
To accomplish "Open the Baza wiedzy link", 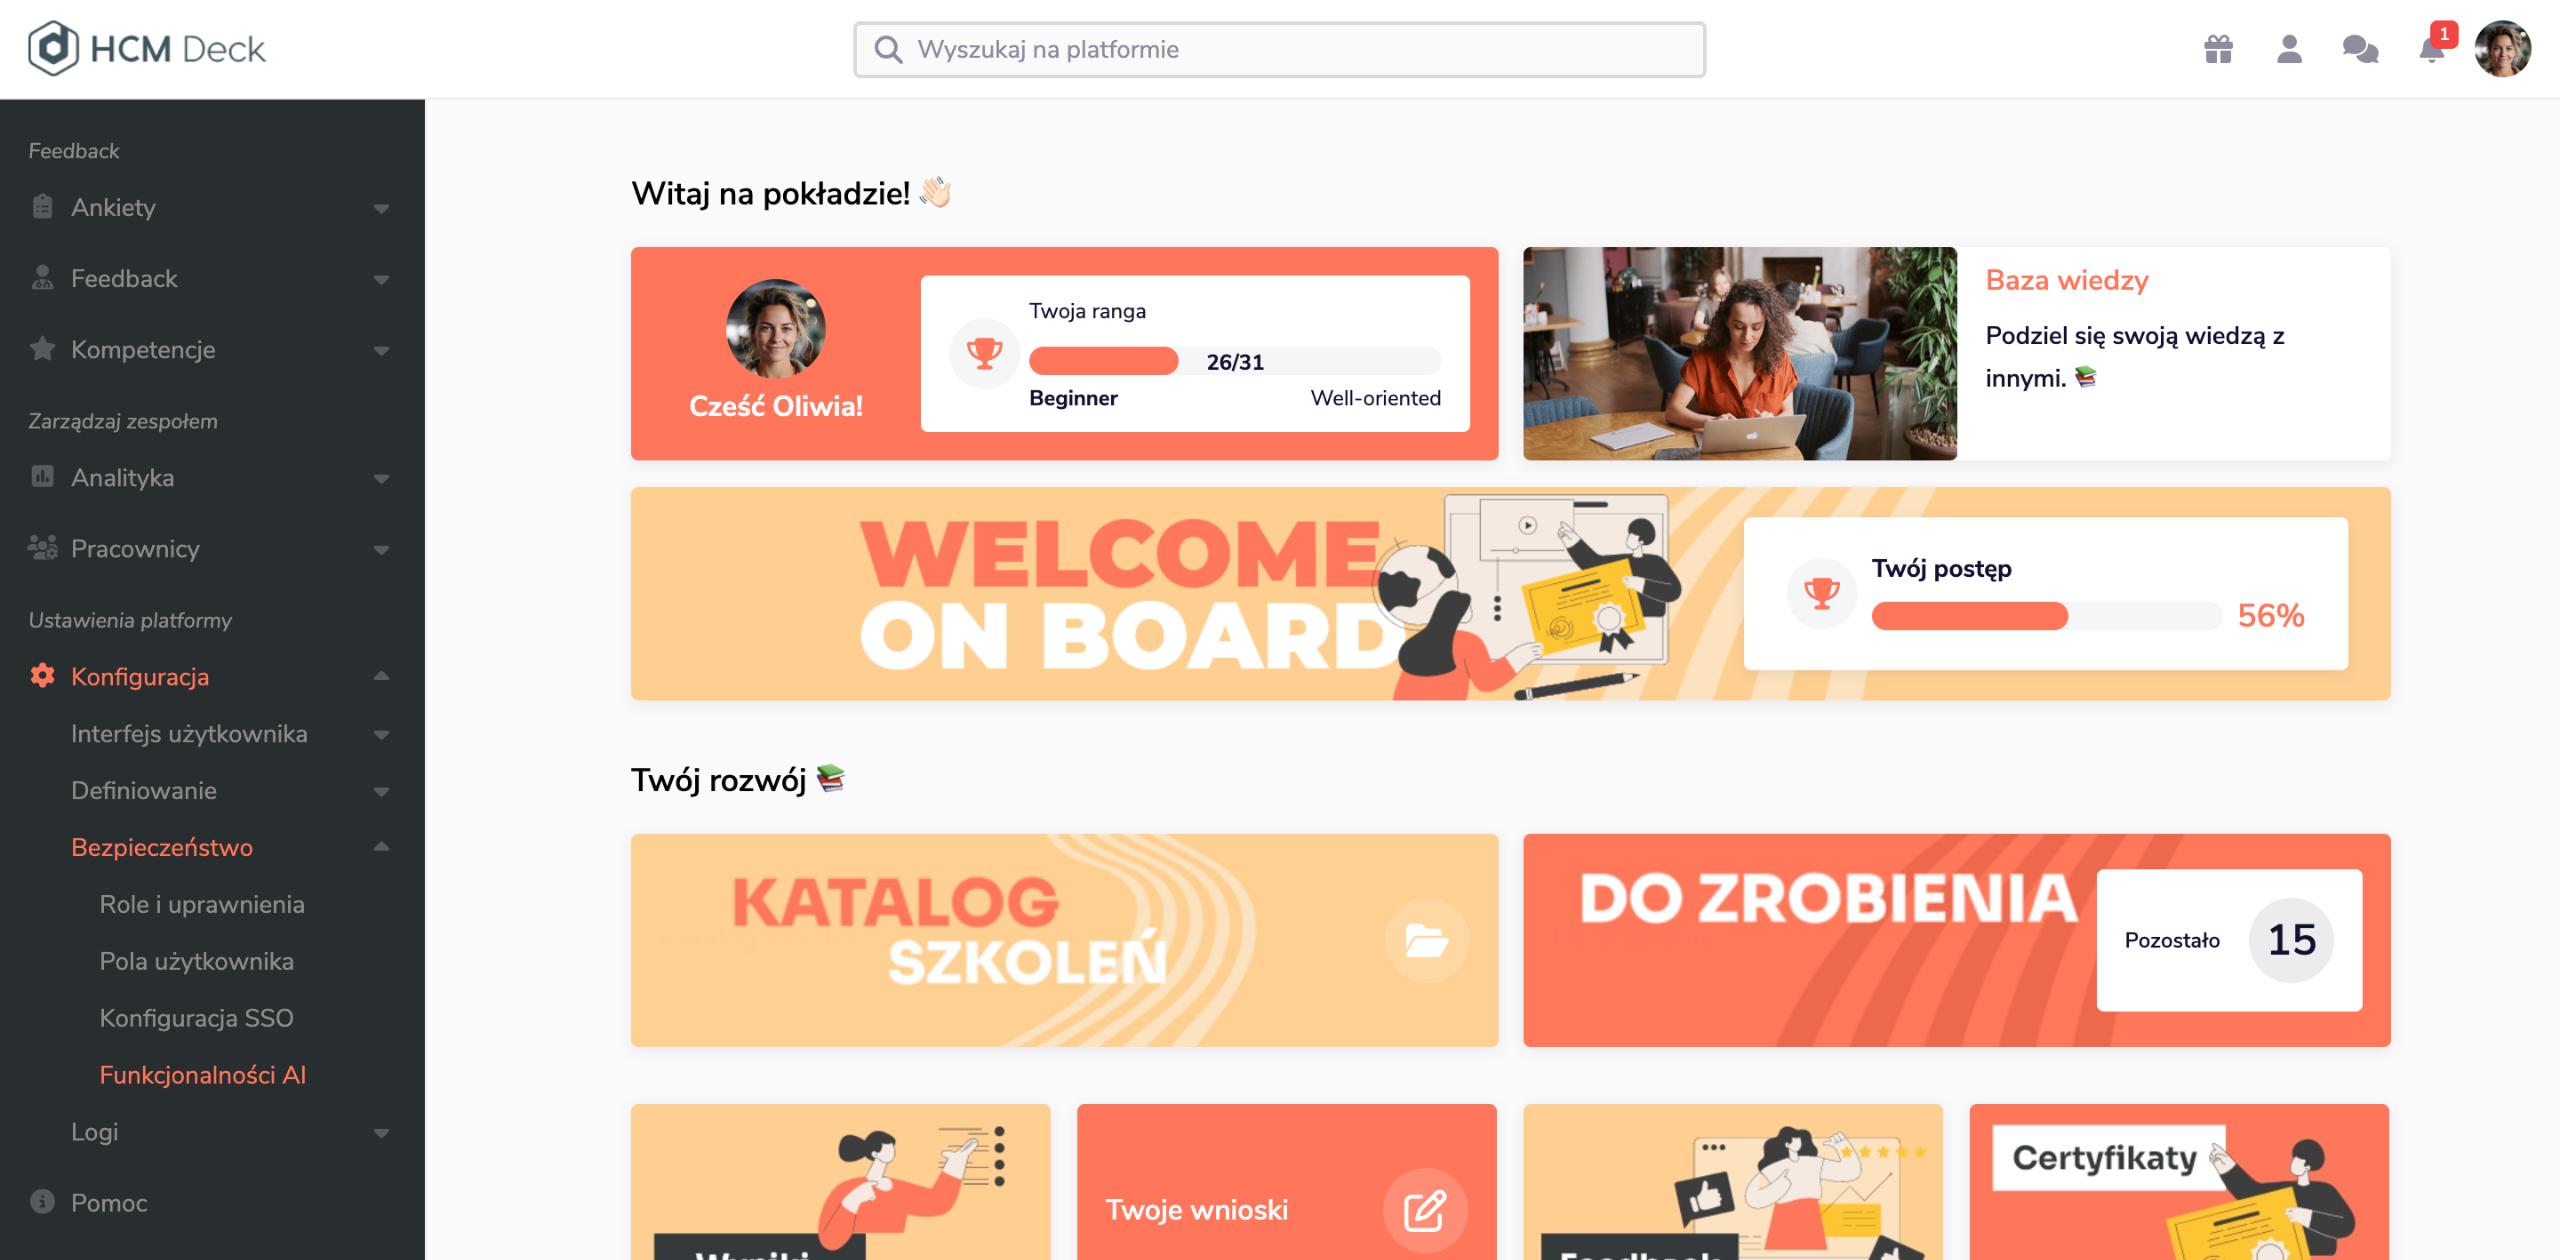I will [2067, 280].
